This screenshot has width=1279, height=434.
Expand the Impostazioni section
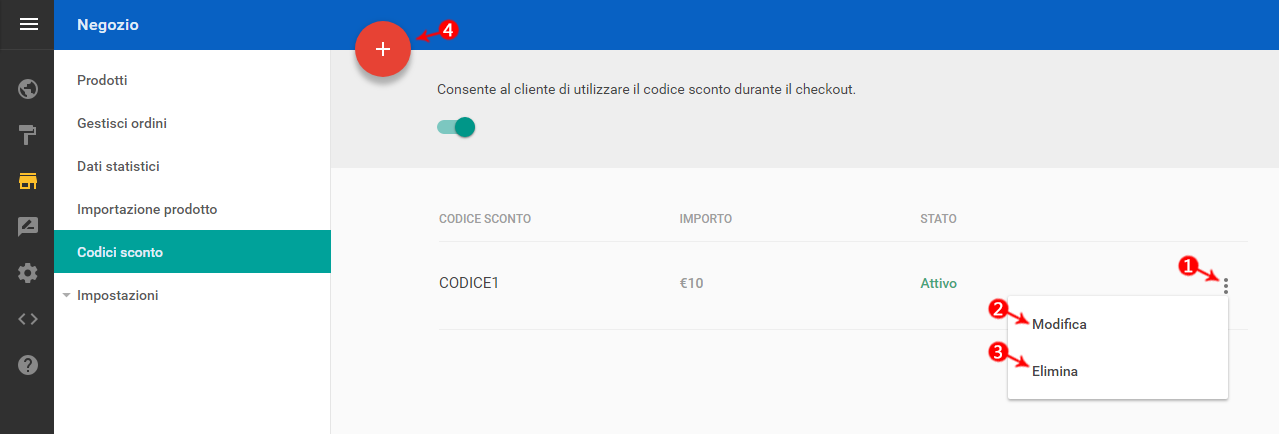click(x=117, y=296)
